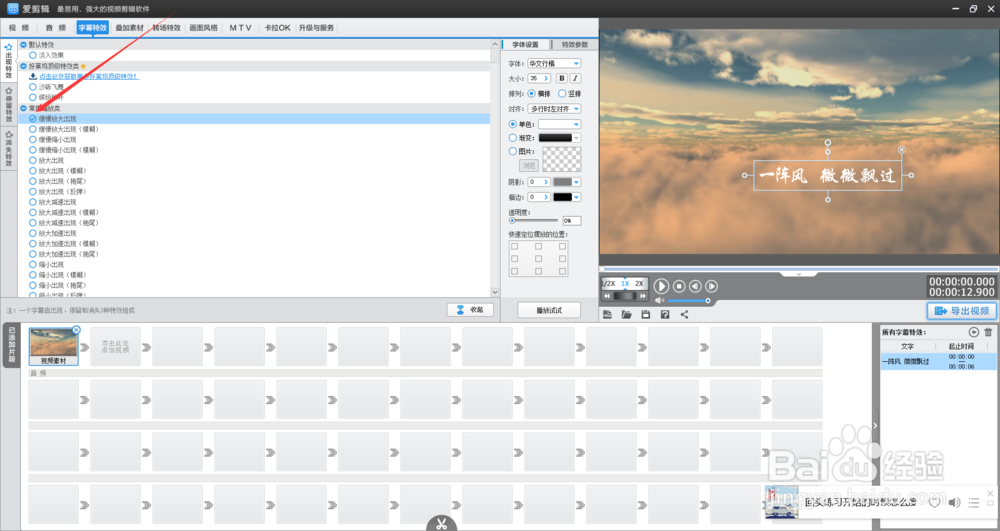This screenshot has width=1000, height=531.
Task: Select the 停留特效 side tab
Action: 9,104
